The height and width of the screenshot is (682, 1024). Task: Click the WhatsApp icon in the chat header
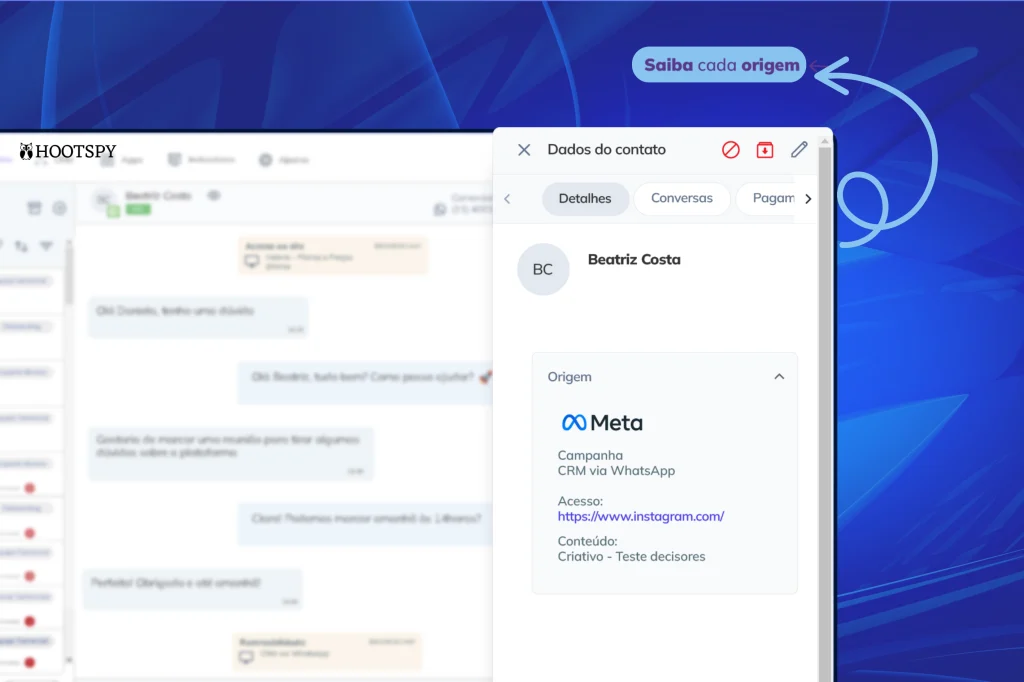(439, 210)
